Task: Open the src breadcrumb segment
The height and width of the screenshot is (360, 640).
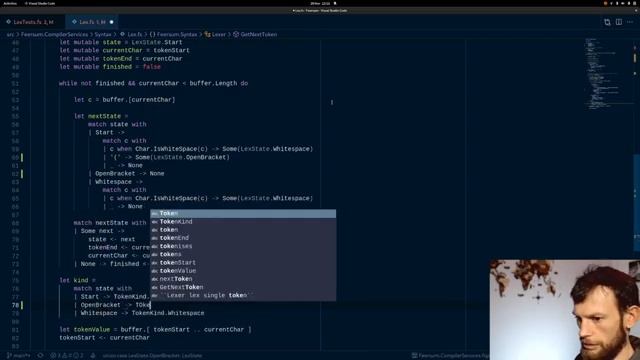Action: tap(10, 34)
